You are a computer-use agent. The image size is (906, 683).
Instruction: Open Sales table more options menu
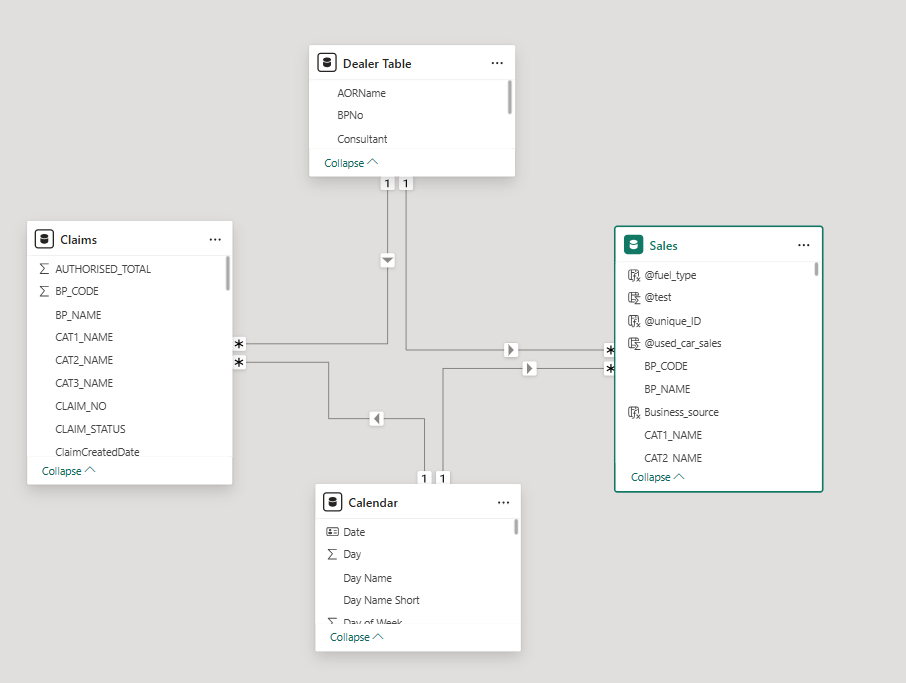[804, 245]
